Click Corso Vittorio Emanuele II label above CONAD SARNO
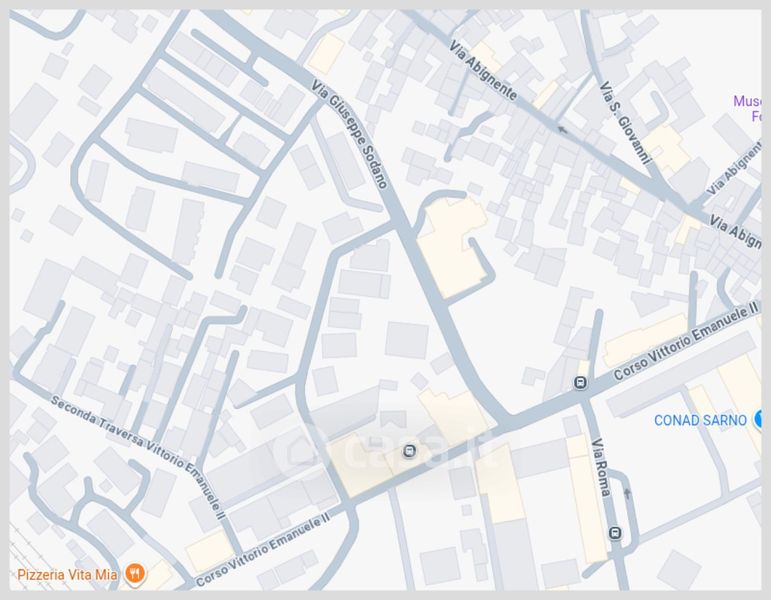Viewport: 771px width, 600px height. pos(686,342)
